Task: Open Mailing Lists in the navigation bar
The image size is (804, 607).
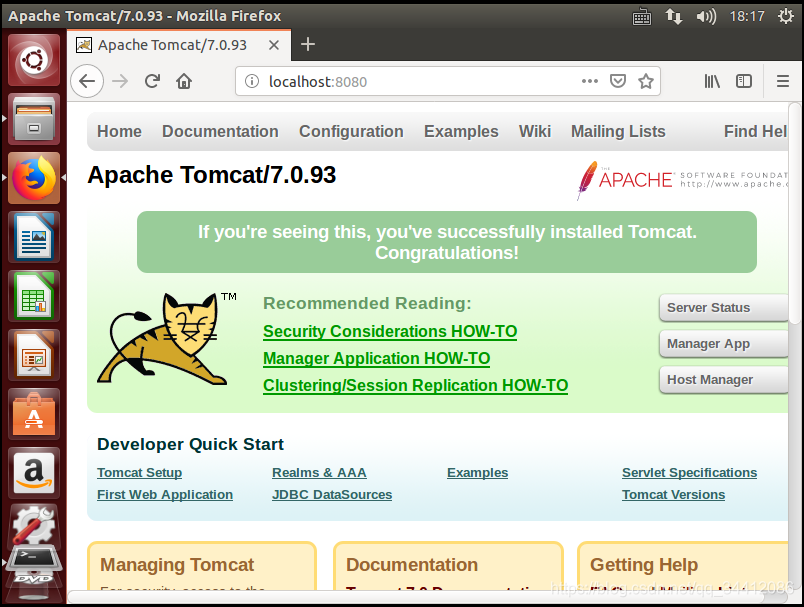Action: pyautogui.click(x=618, y=131)
